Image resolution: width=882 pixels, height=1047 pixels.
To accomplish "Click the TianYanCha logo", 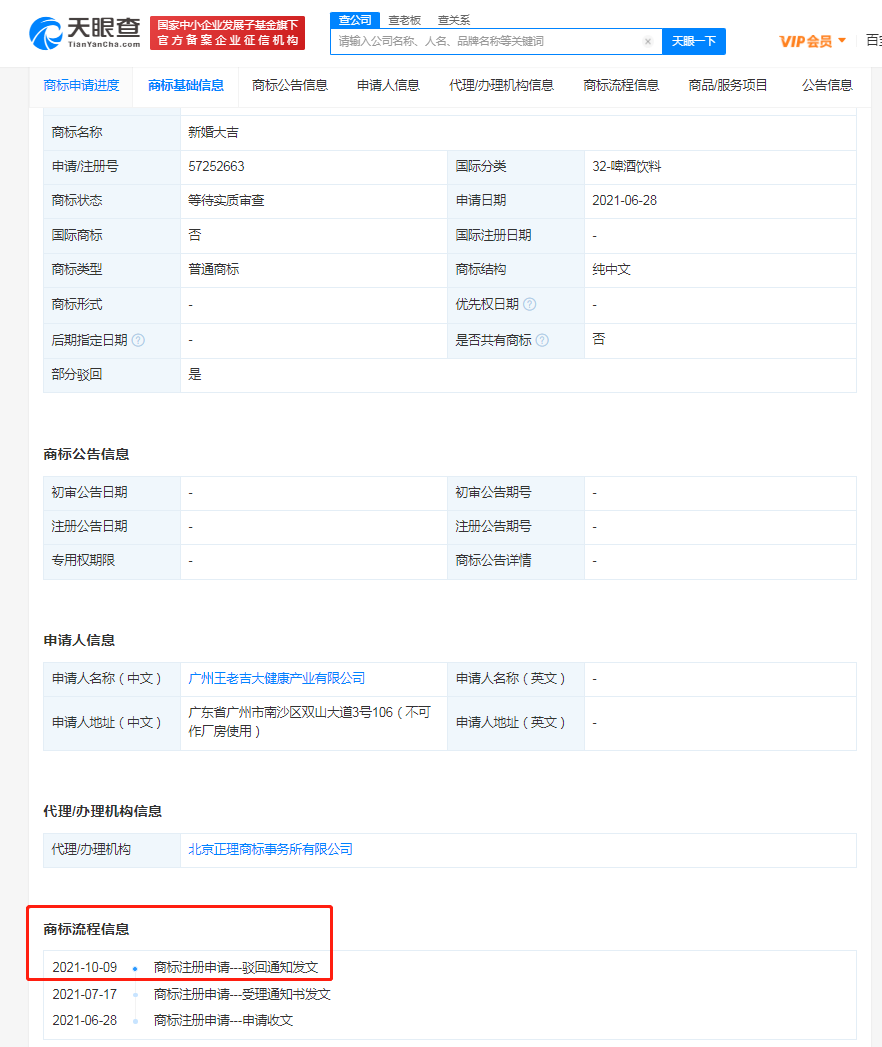I will pos(85,33).
